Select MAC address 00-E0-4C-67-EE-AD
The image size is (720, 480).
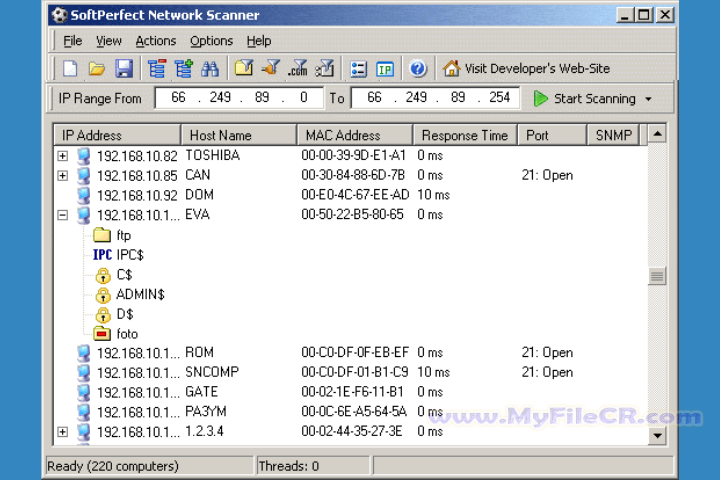tap(355, 195)
